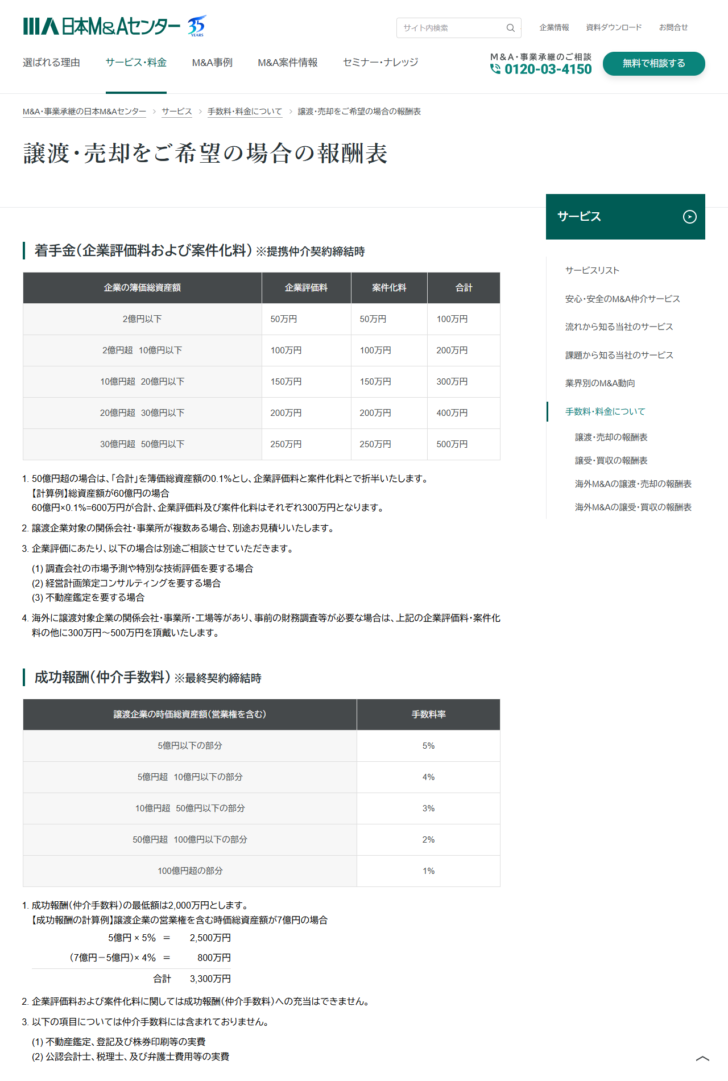The width and height of the screenshot is (728, 1081).
Task: Open サービスリスト in sidebar
Action: [x=592, y=270]
